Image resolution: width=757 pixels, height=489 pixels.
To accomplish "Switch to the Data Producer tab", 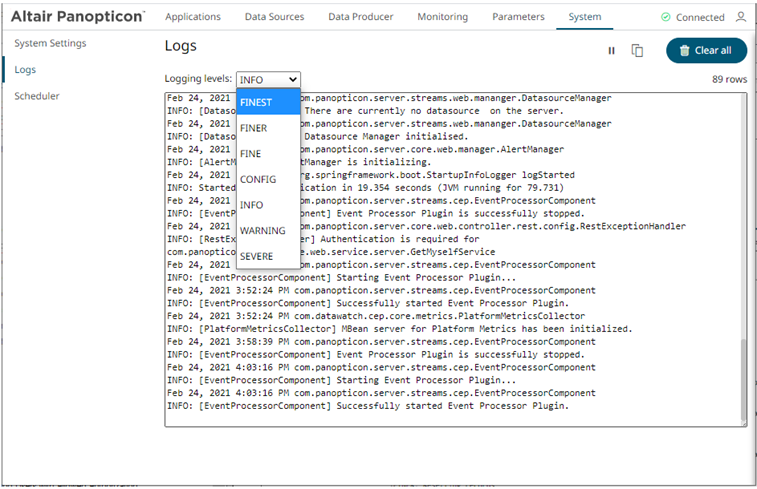I will (x=361, y=16).
